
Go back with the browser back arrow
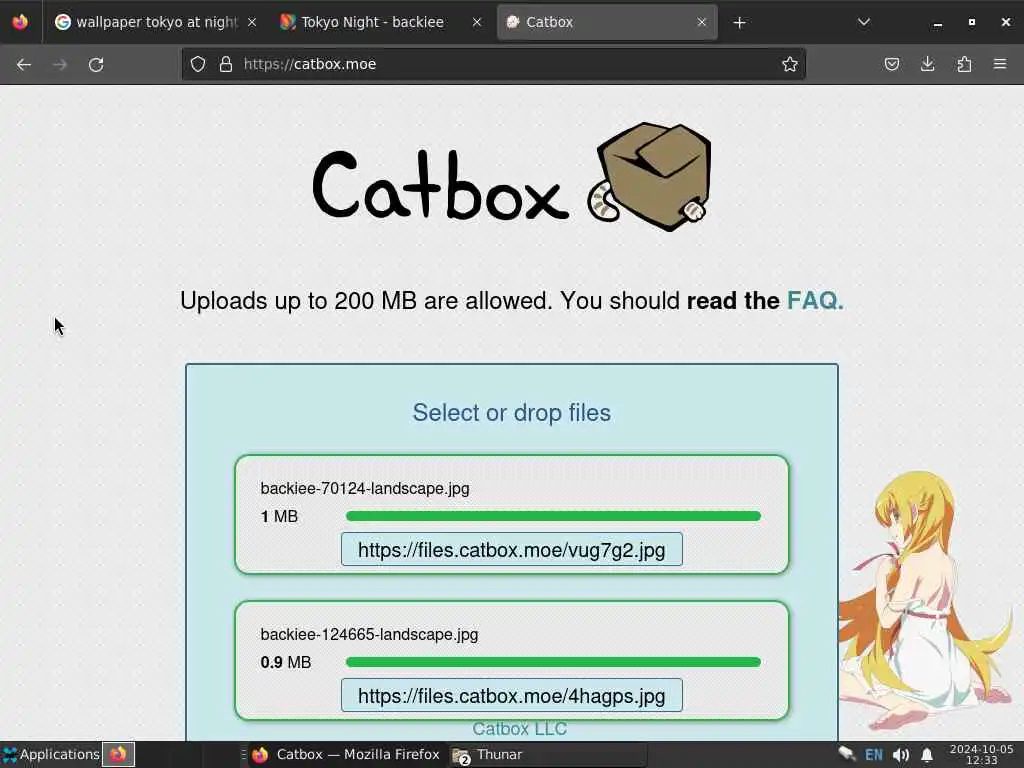pyautogui.click(x=24, y=64)
